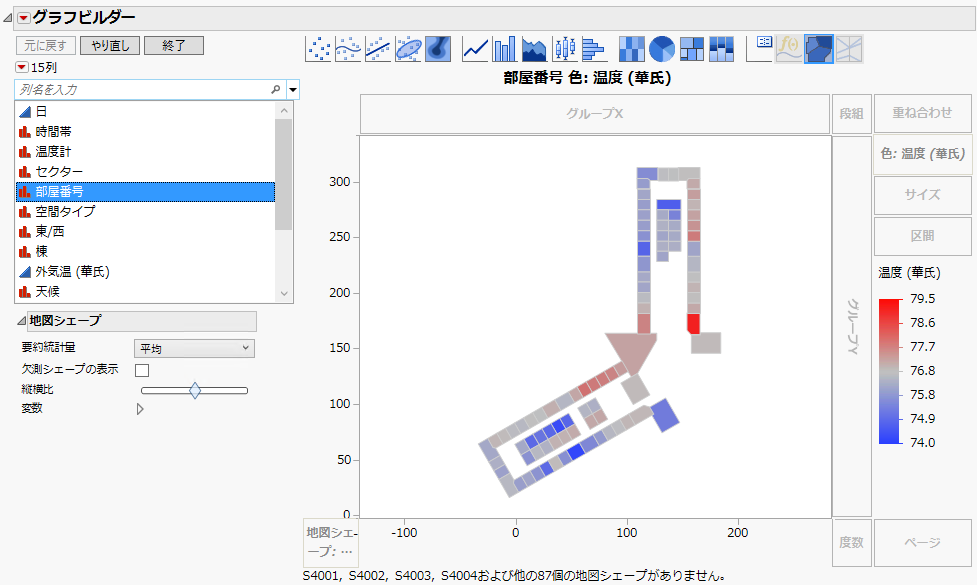This screenshot has width=977, height=585.
Task: Select the Area chart element icon
Action: [x=535, y=49]
